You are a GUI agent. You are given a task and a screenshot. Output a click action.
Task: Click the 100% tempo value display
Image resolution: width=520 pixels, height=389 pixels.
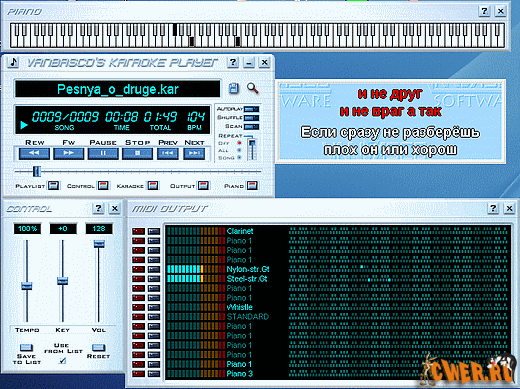(27, 229)
